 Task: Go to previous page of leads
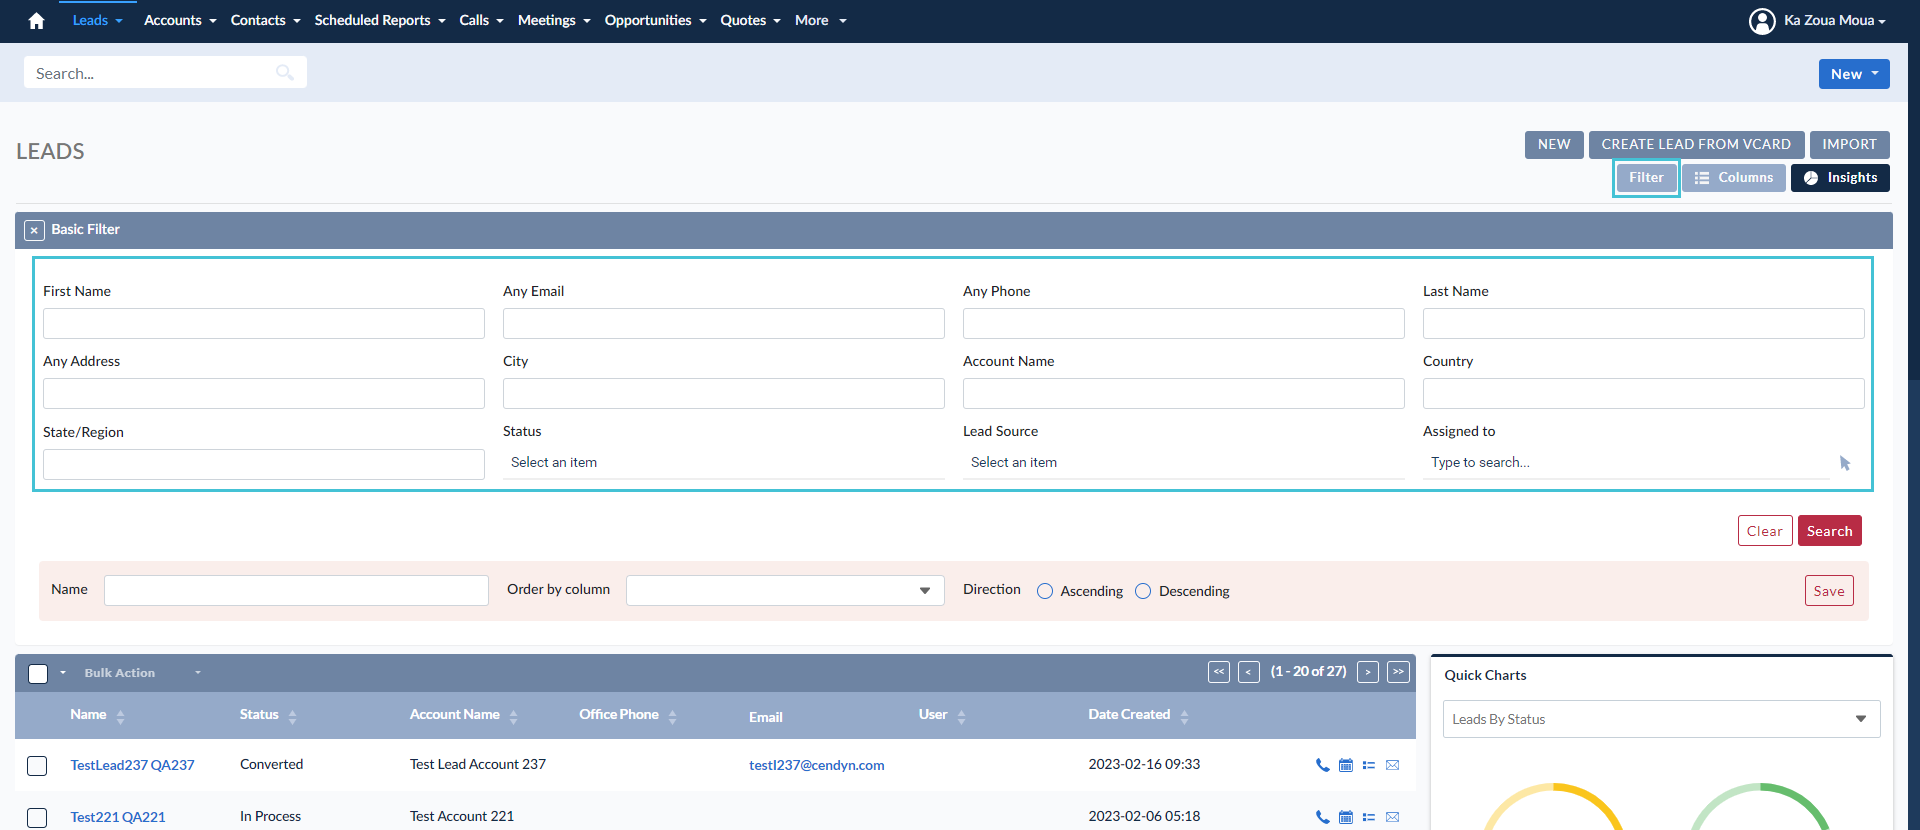1249,672
